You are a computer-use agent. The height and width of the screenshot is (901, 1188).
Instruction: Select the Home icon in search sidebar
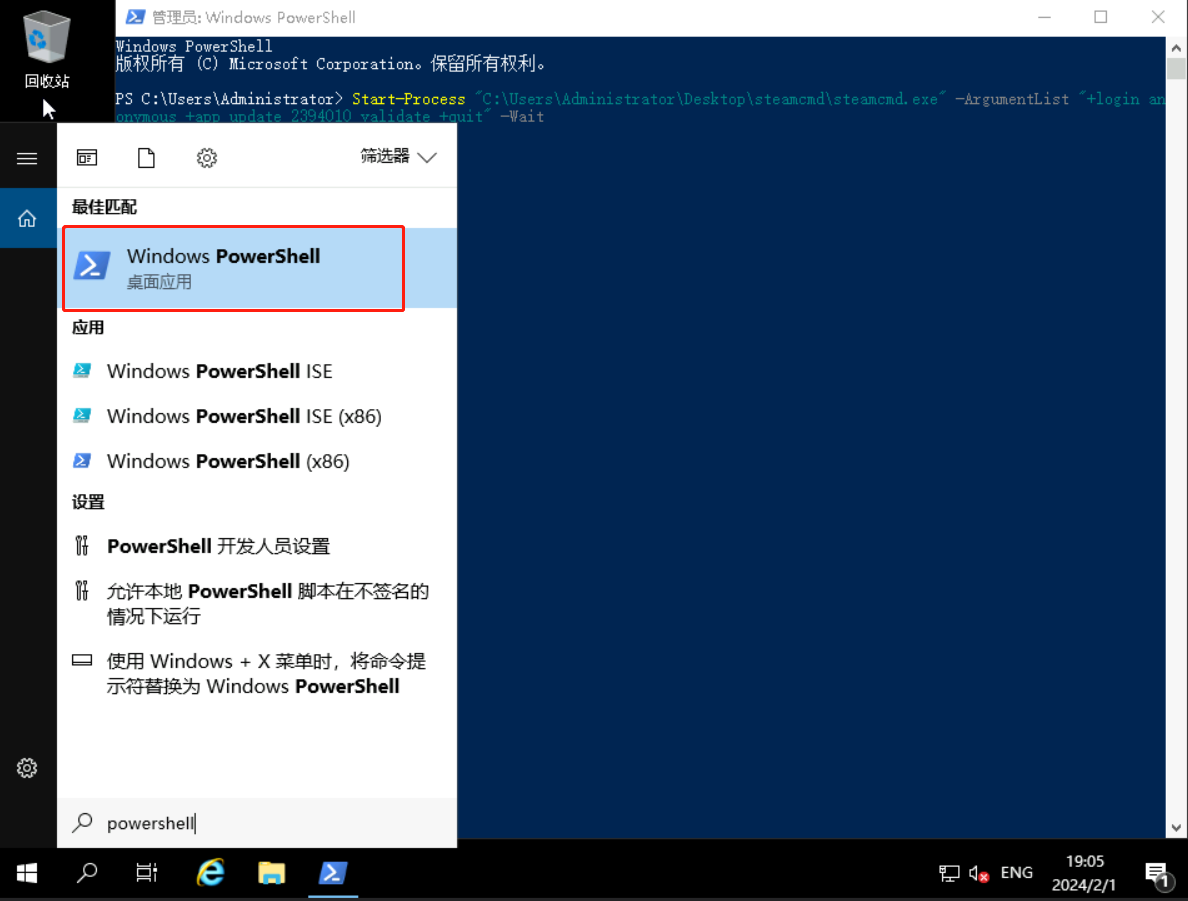(27, 219)
